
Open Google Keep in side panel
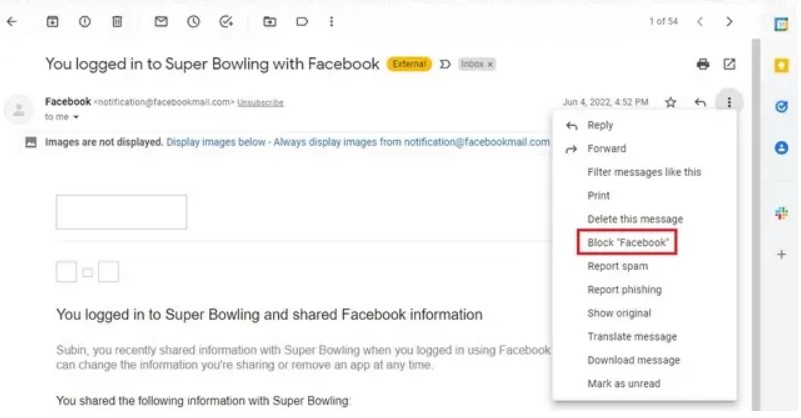781,66
